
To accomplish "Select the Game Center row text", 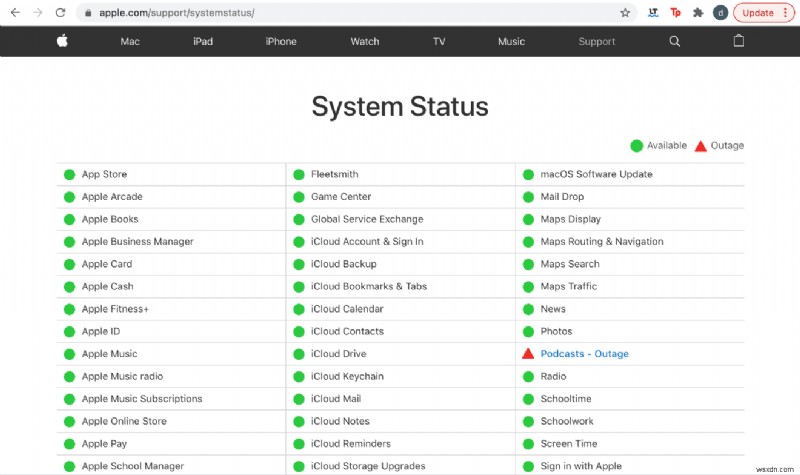I will pyautogui.click(x=341, y=196).
